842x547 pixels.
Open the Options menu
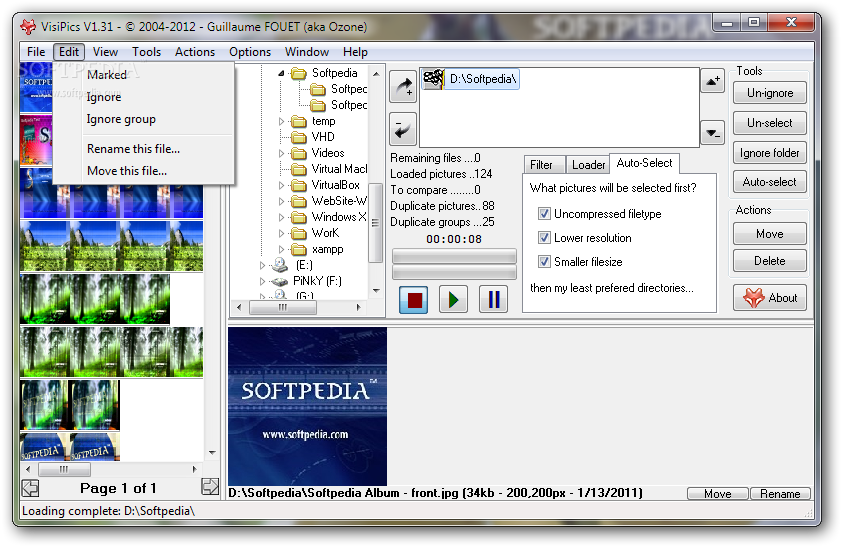[x=250, y=52]
